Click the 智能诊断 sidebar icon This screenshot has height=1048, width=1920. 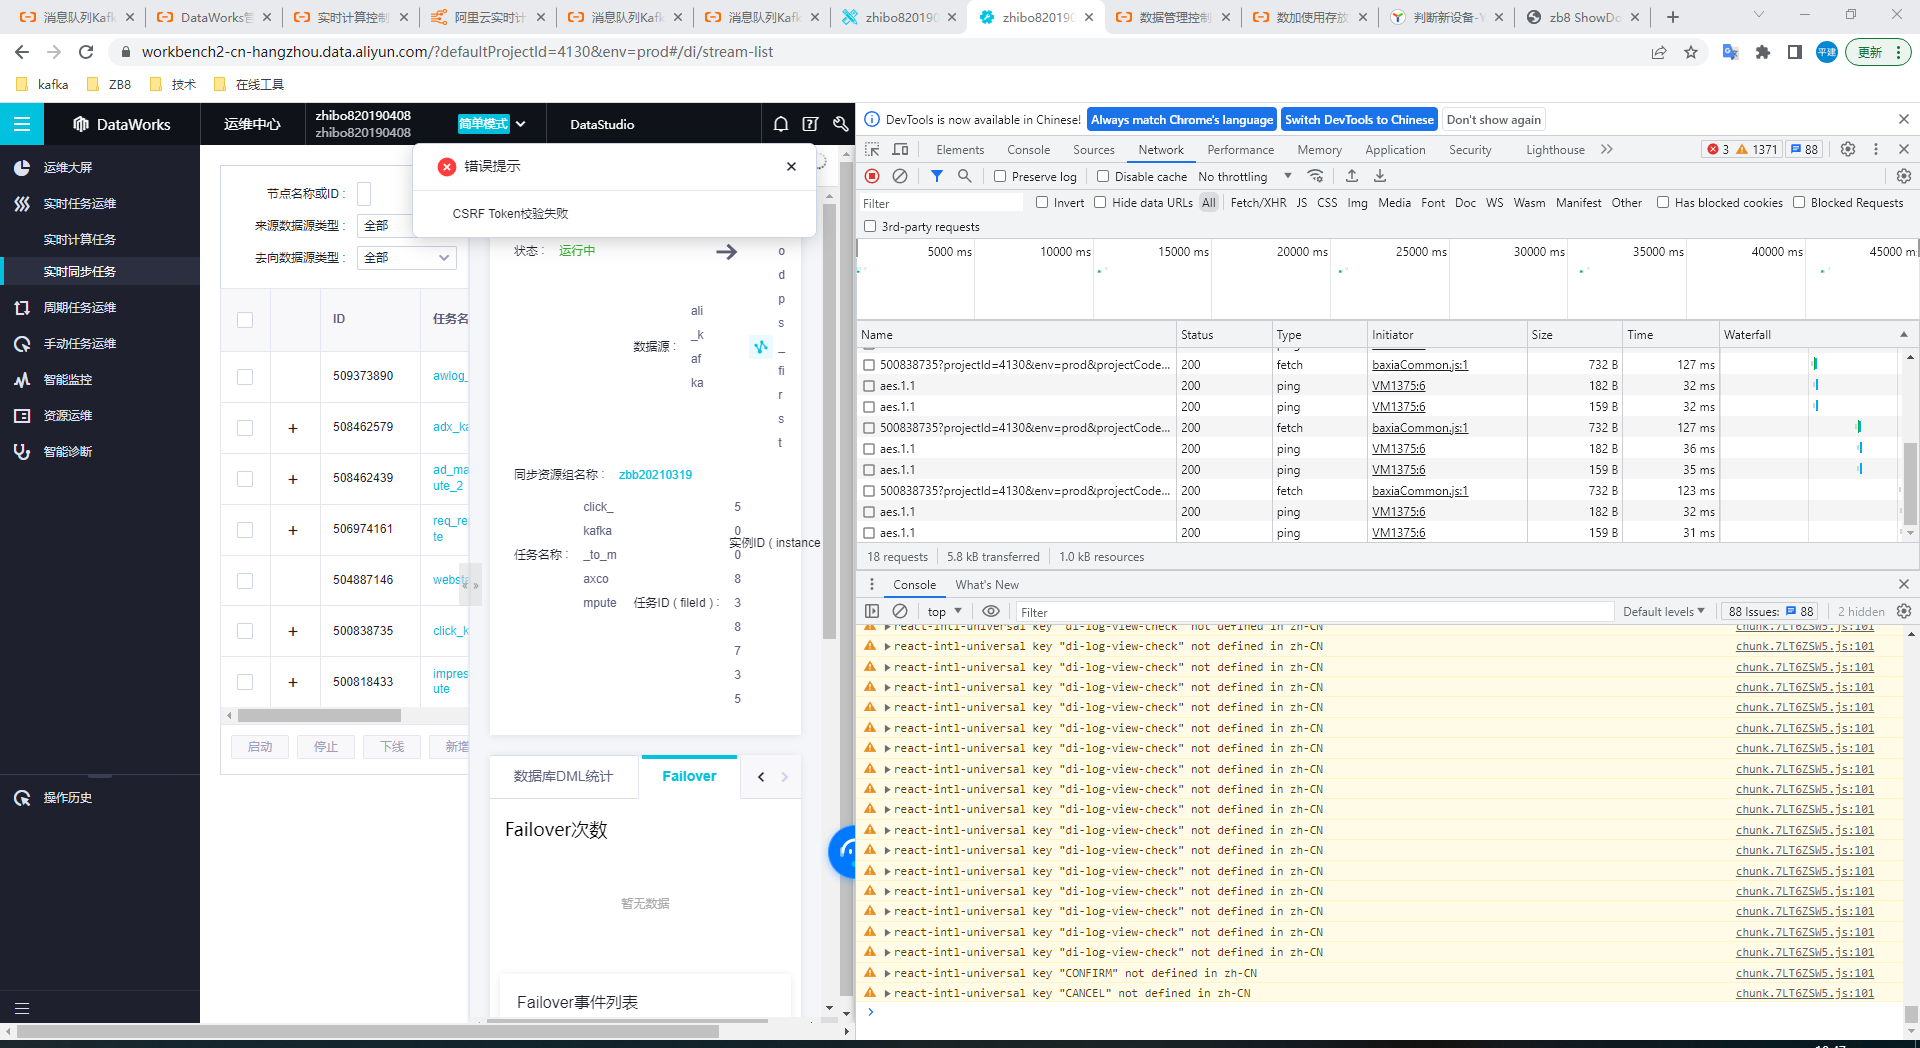point(22,451)
